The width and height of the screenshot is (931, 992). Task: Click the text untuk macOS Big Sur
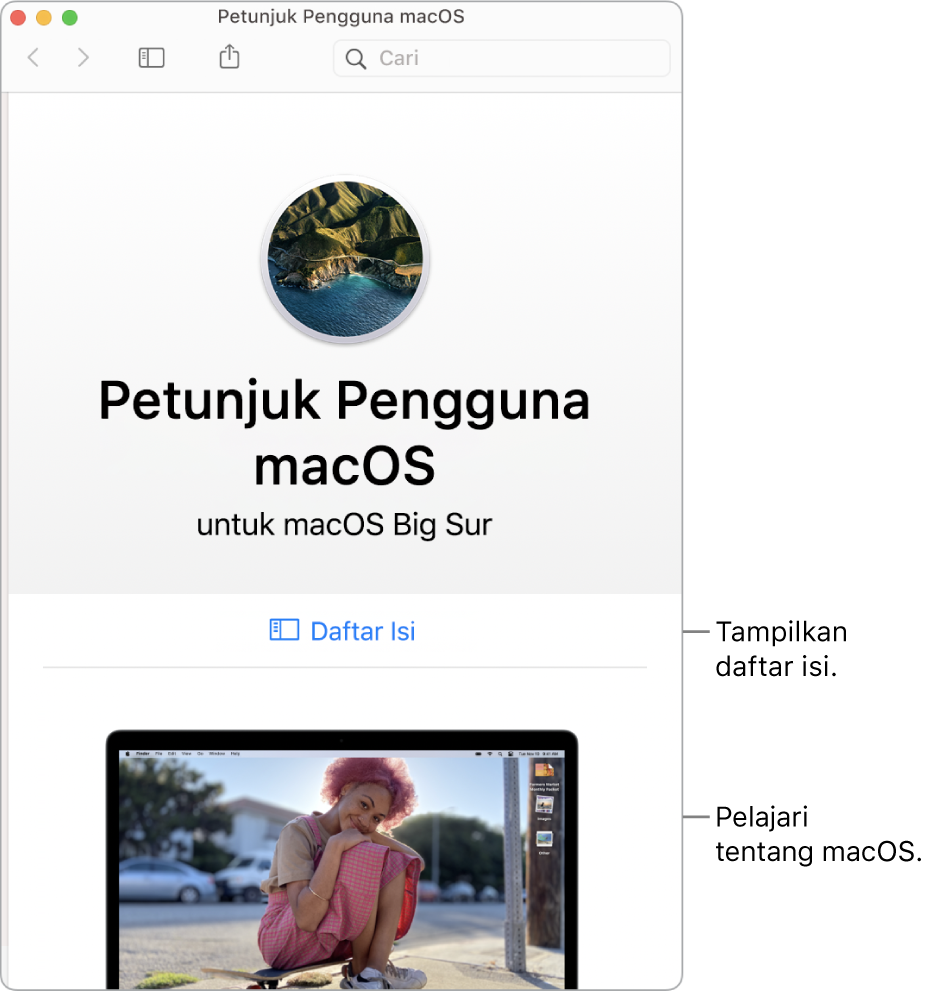[x=344, y=524]
